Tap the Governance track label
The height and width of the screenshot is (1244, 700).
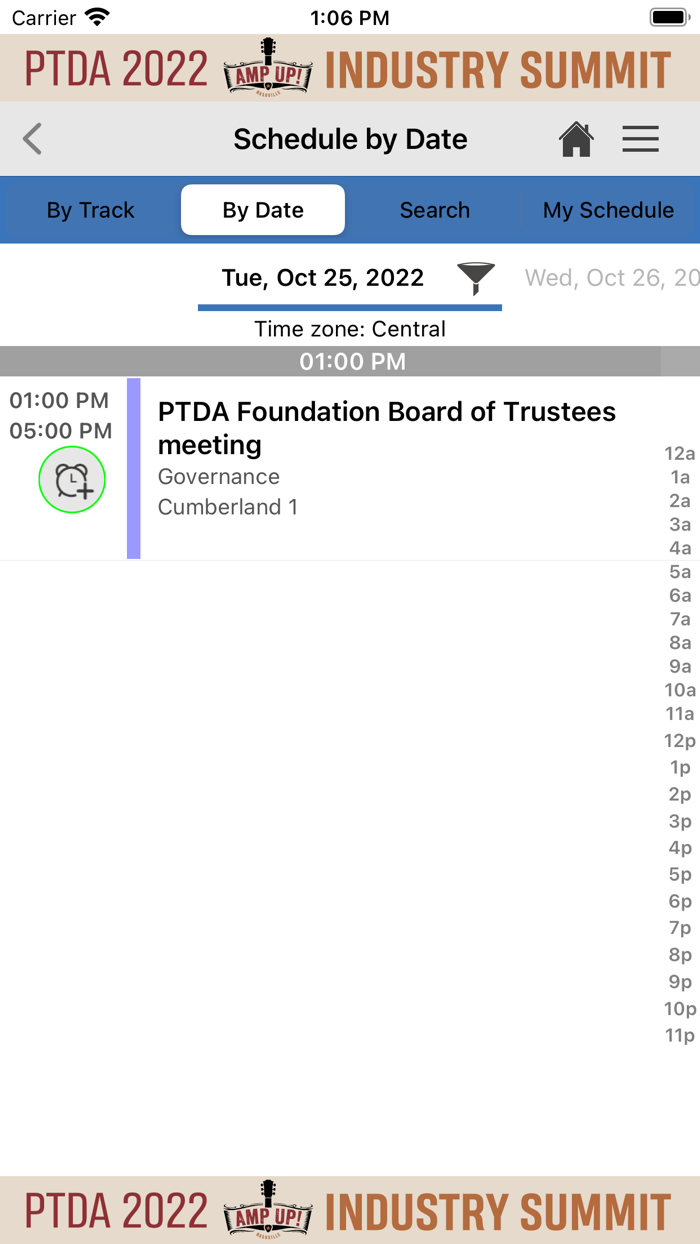pos(218,477)
